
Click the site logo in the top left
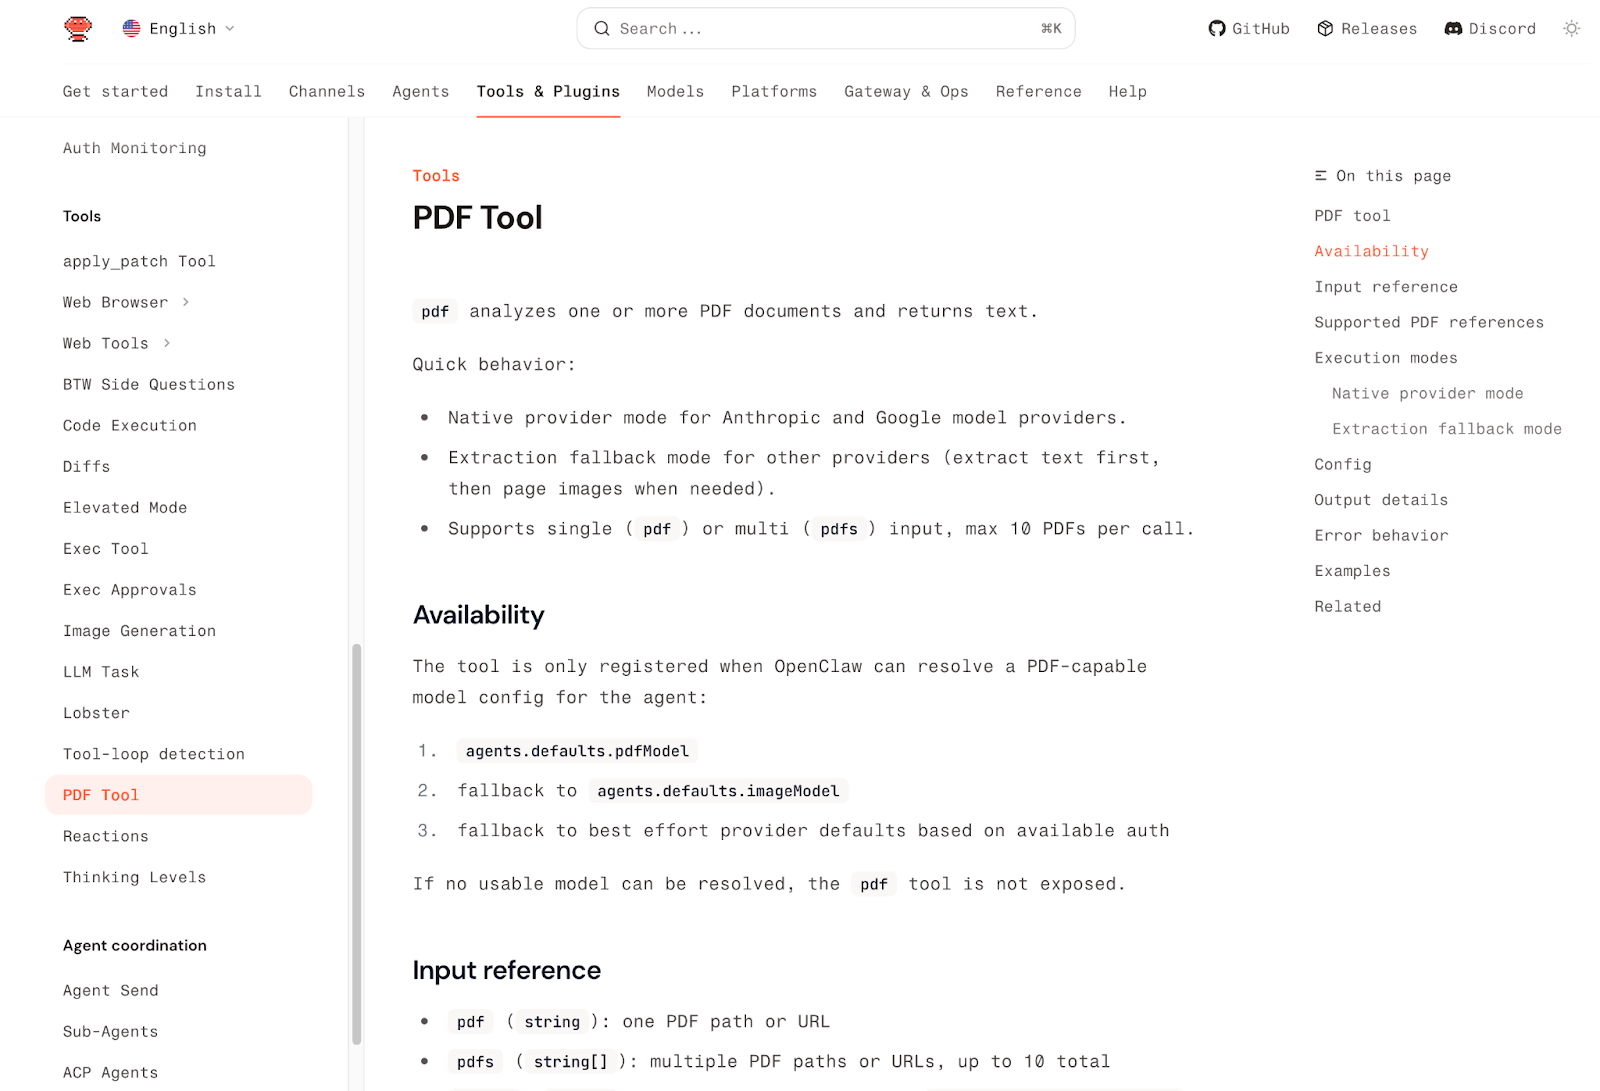tap(78, 28)
